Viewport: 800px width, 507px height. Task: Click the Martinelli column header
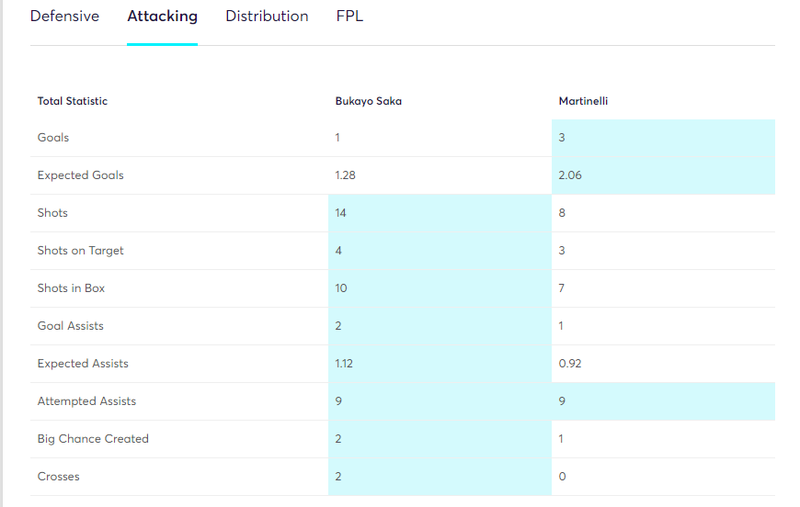583,101
